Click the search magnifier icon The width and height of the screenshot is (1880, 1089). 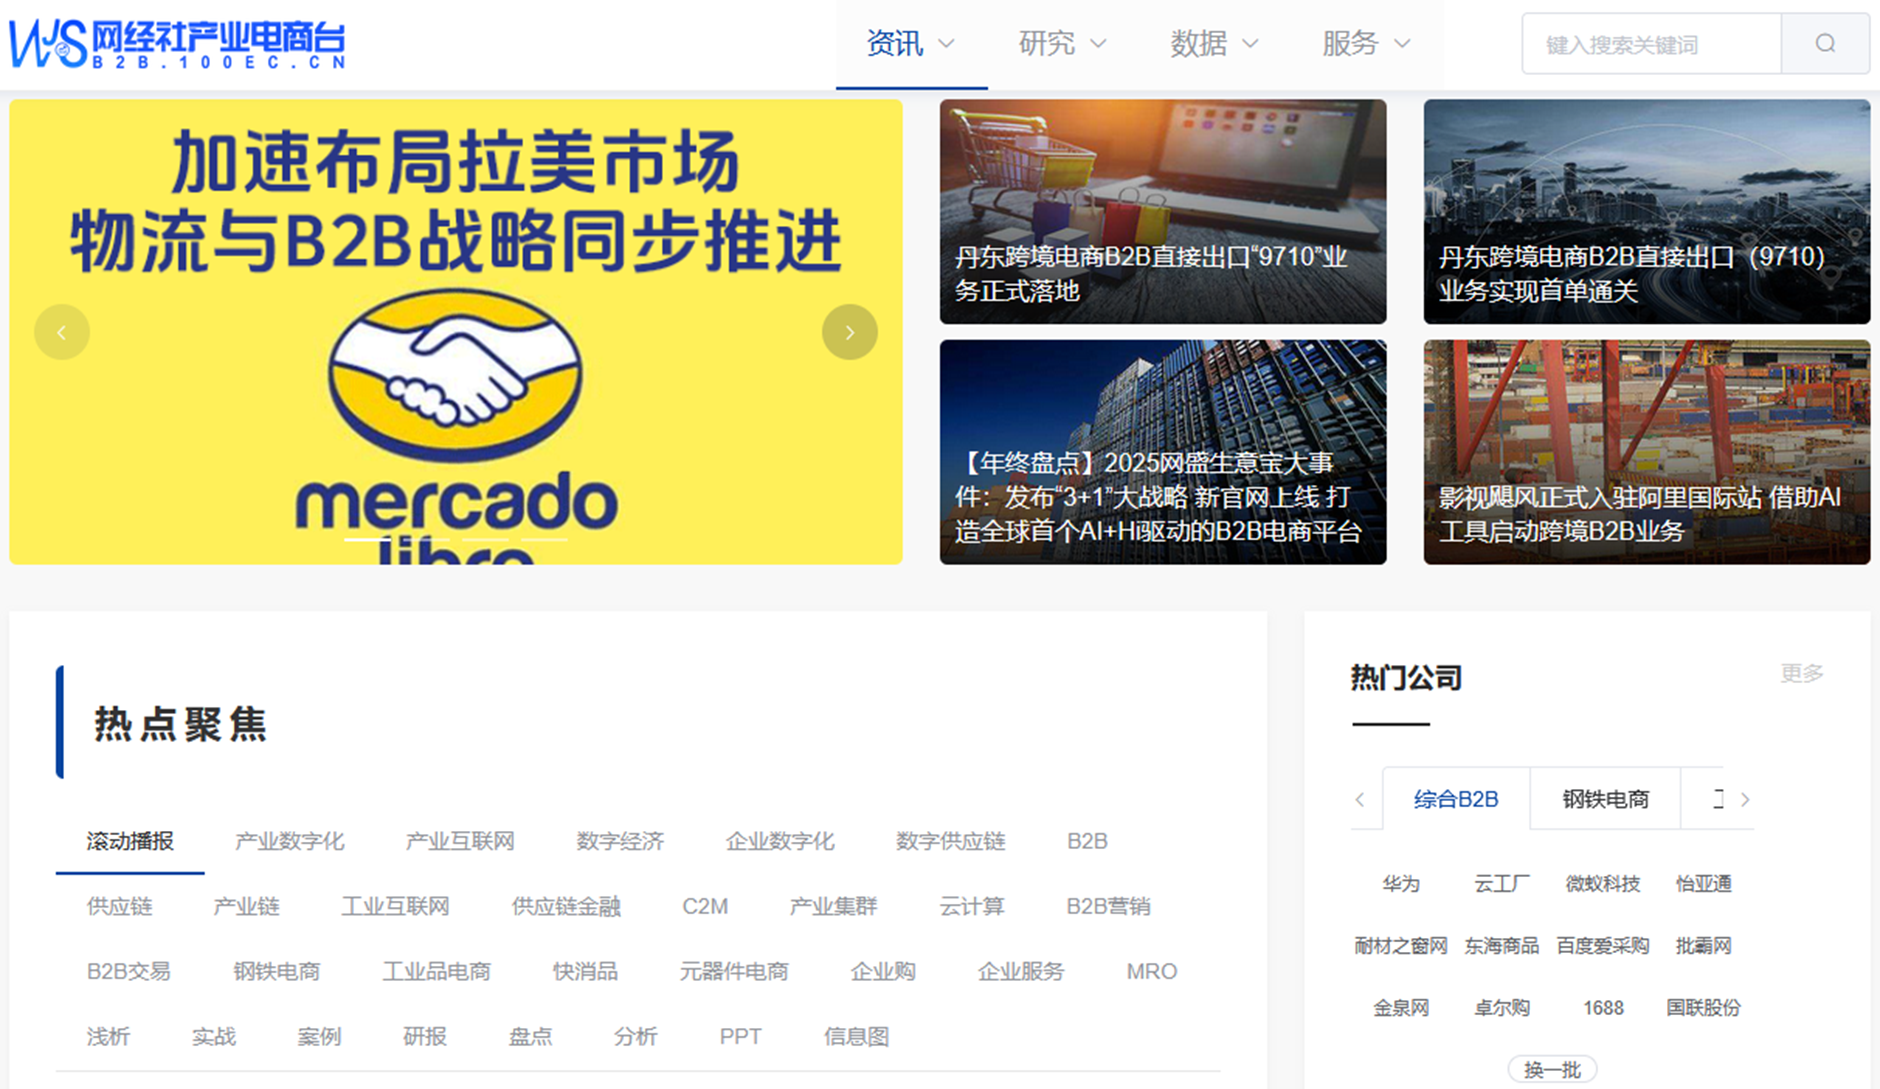tap(1825, 43)
